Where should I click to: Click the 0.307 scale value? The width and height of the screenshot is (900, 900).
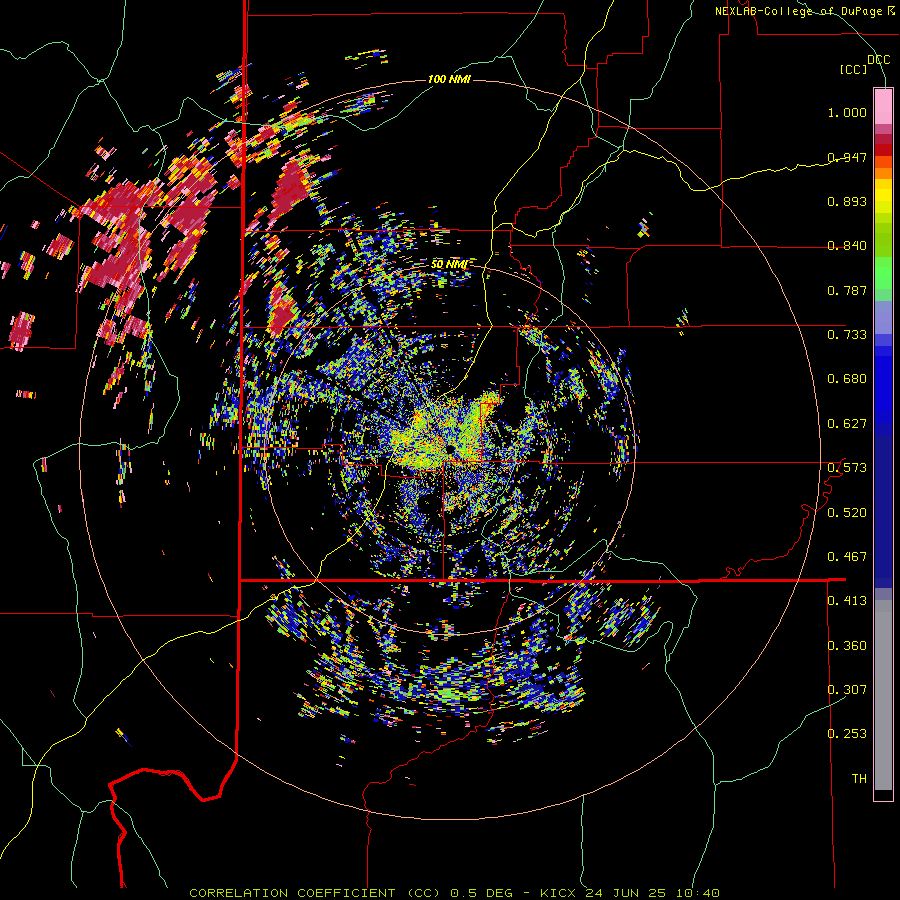pyautogui.click(x=847, y=689)
